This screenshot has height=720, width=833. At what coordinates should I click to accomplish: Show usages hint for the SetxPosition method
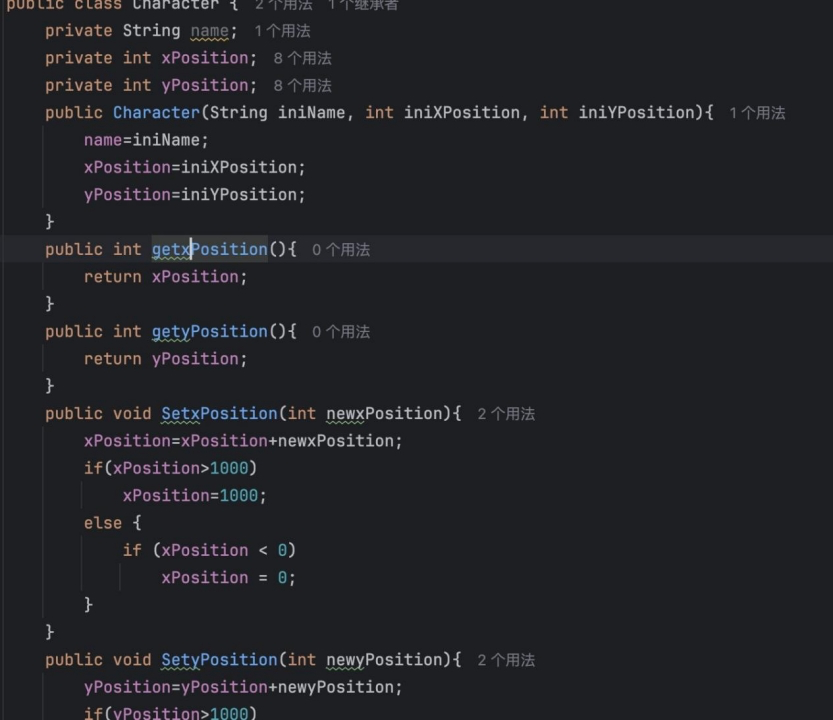[x=506, y=414]
